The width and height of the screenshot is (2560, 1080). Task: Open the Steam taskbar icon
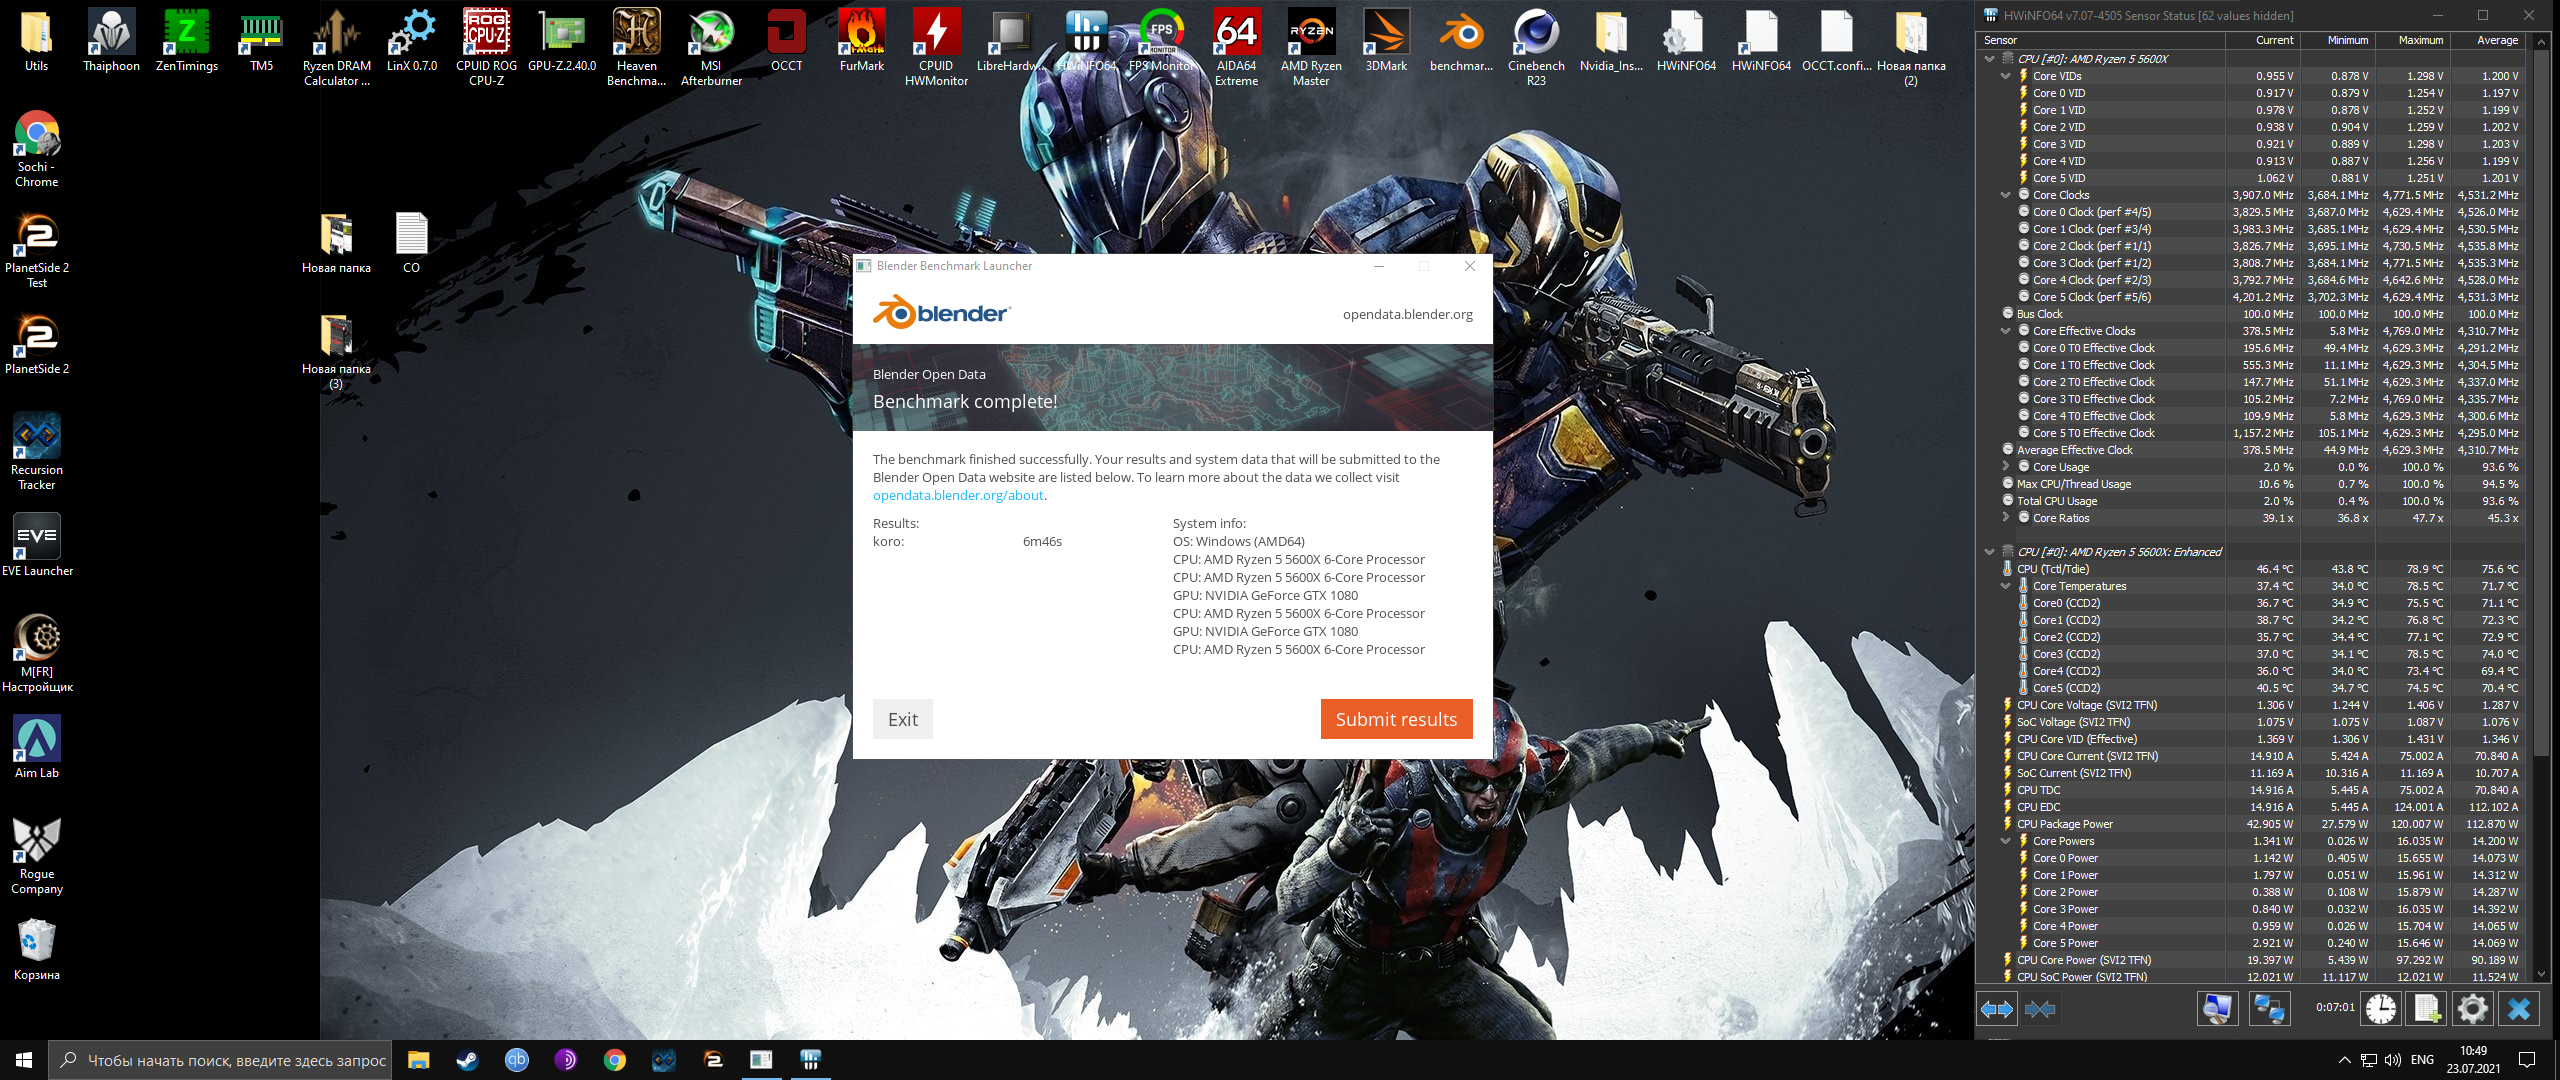coord(467,1060)
